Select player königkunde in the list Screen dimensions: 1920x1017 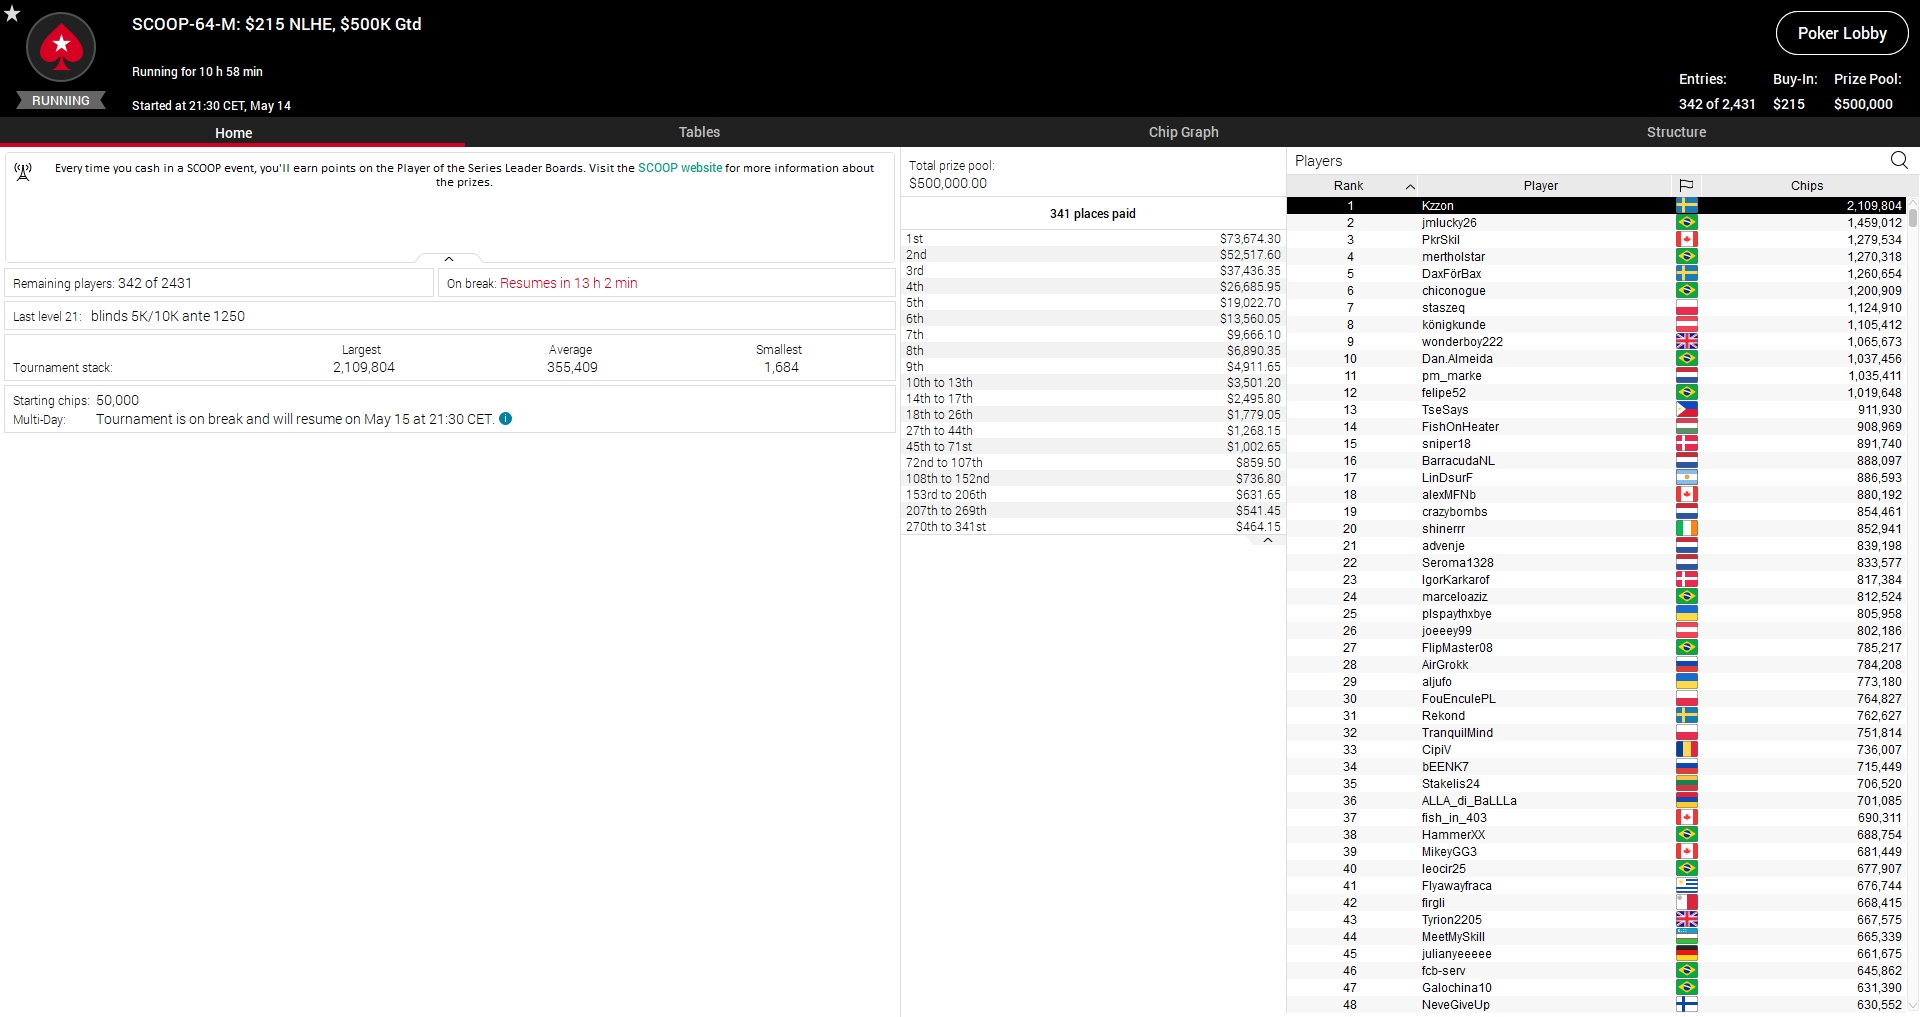pos(1597,325)
